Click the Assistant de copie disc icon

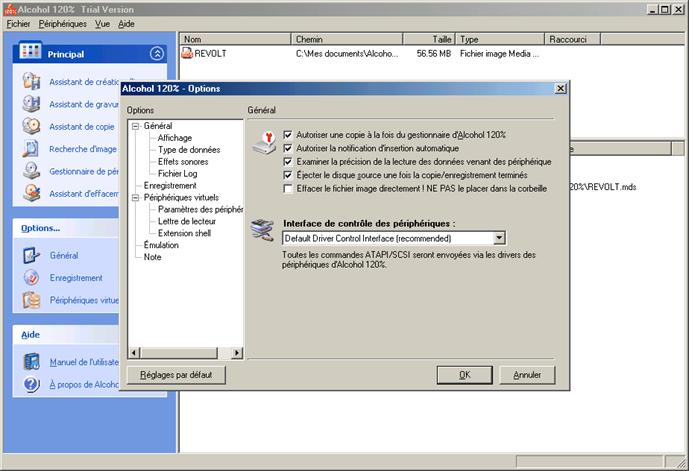(x=32, y=126)
